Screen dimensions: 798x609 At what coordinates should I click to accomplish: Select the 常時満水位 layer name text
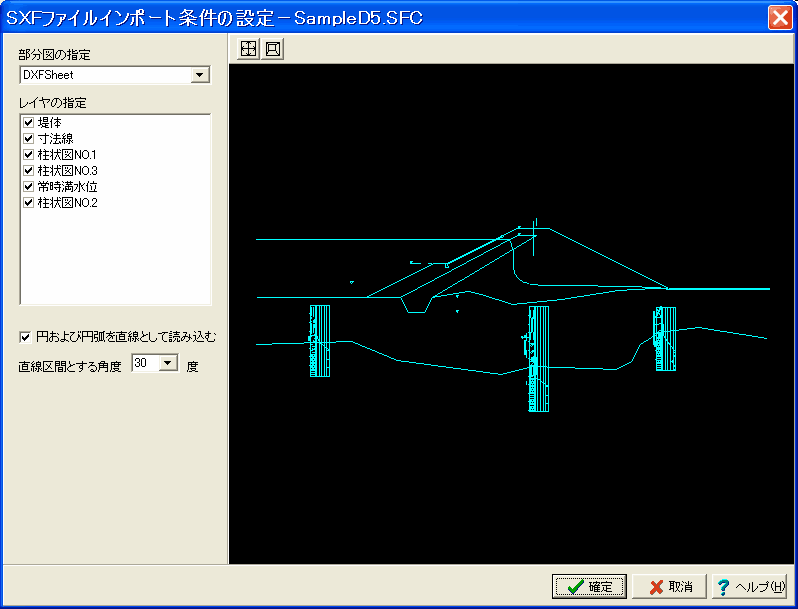click(68, 187)
